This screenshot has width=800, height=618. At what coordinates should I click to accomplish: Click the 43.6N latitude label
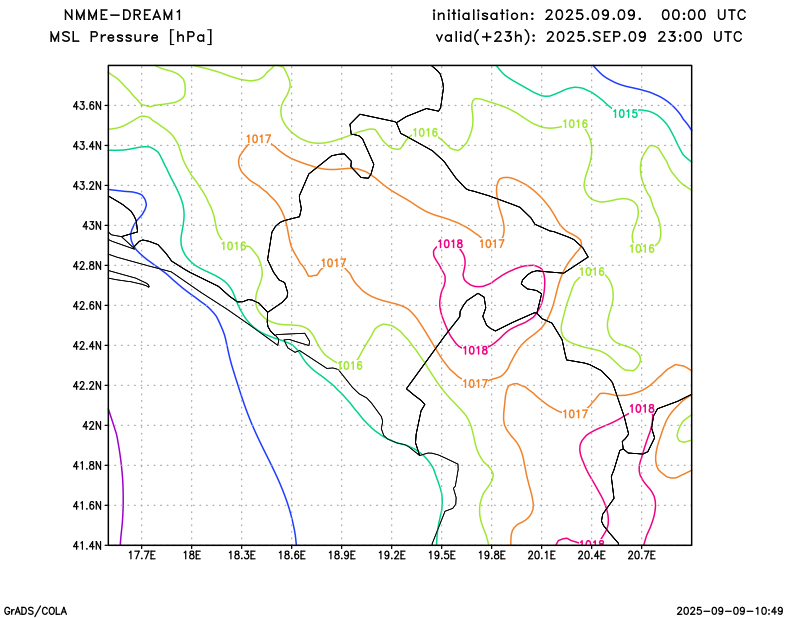point(87,106)
